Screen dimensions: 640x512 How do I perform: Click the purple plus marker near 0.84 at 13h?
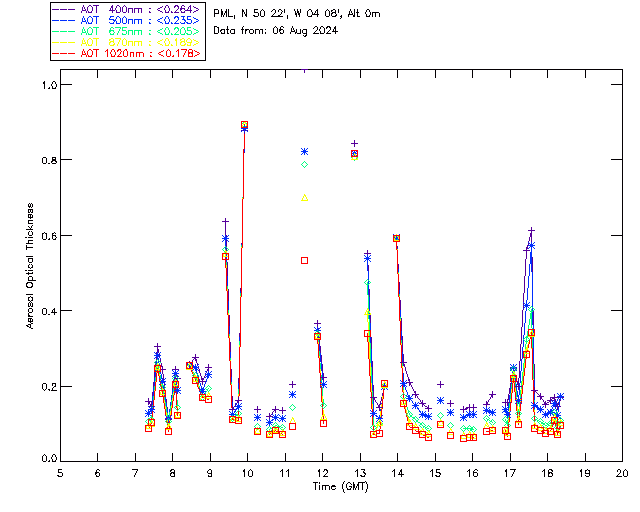coord(355,143)
